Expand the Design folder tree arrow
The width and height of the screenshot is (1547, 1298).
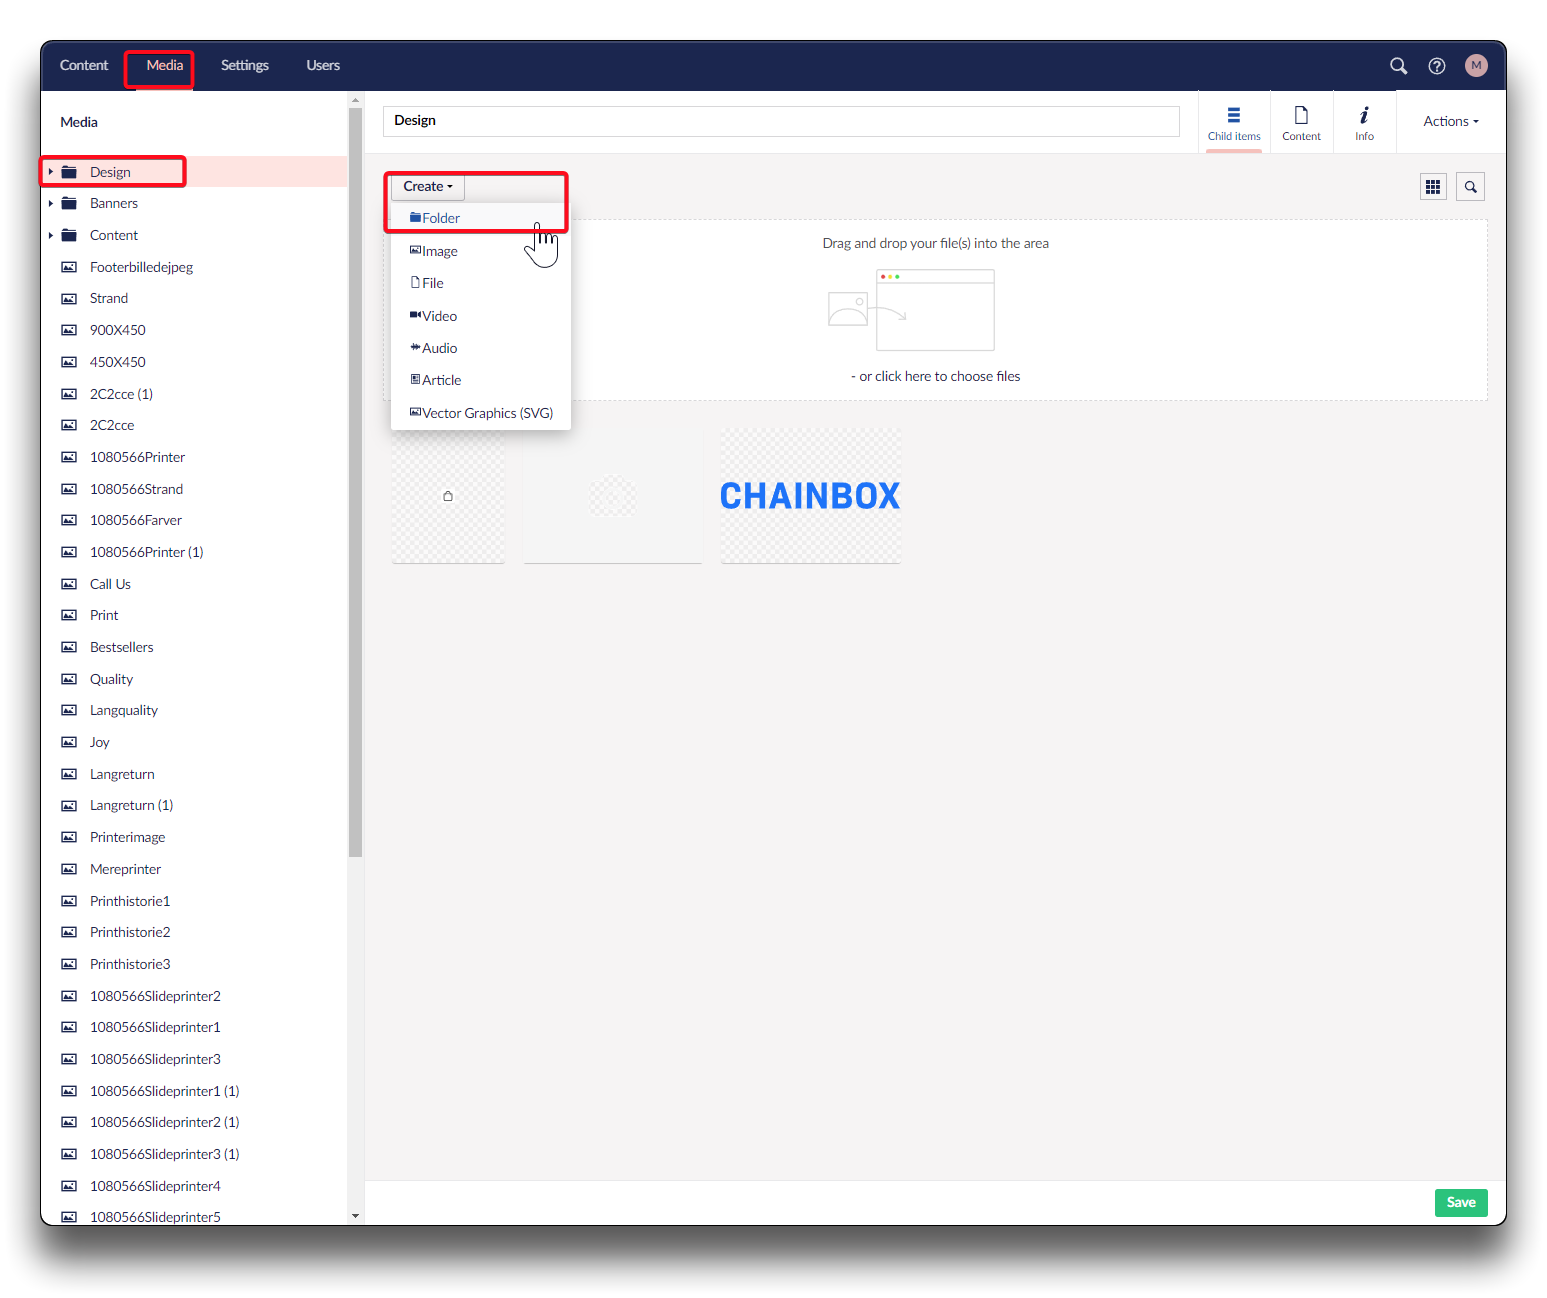[51, 172]
